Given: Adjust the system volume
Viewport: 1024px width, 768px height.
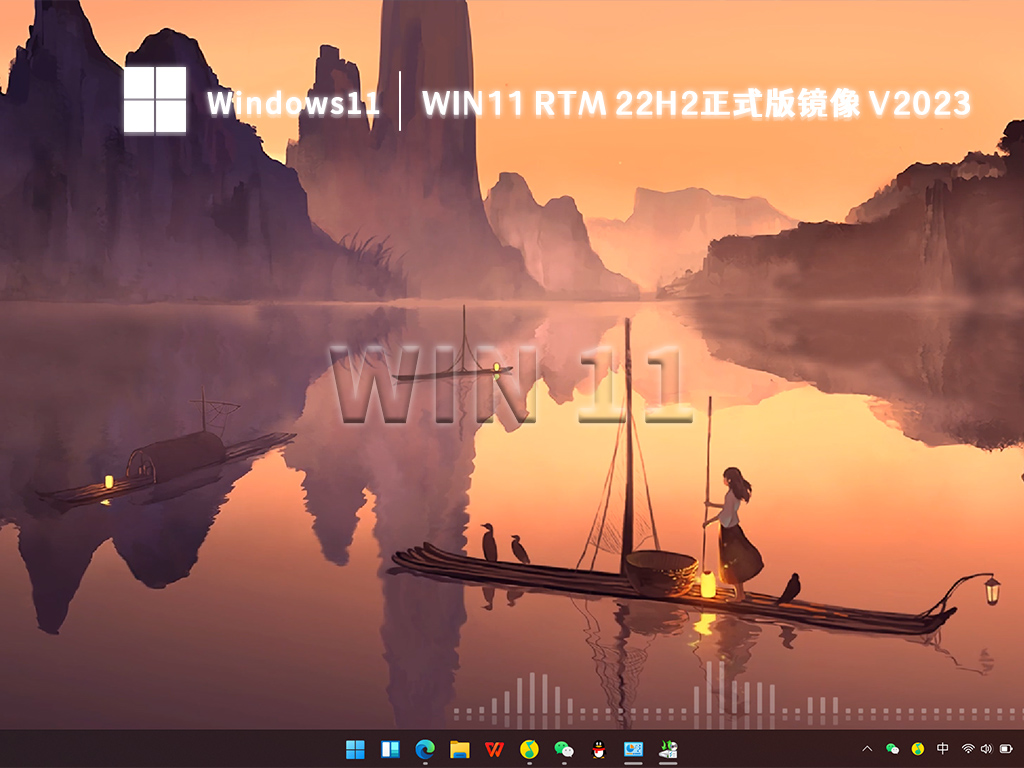Looking at the screenshot, I should (986, 749).
